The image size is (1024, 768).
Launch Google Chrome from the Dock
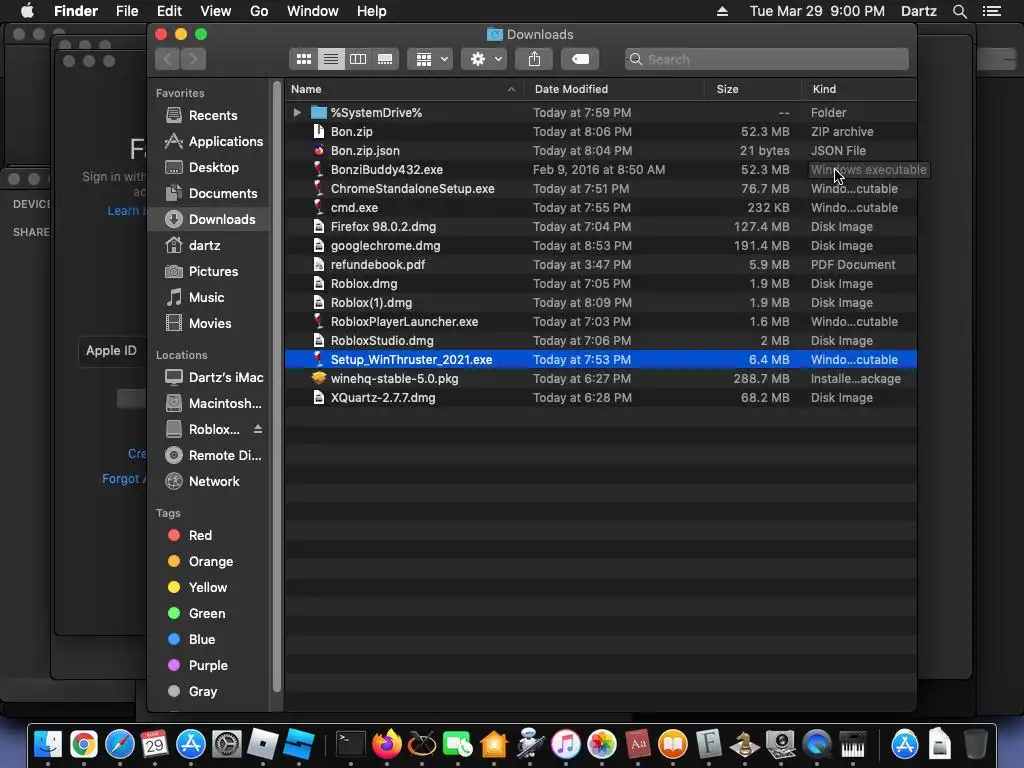pos(84,744)
